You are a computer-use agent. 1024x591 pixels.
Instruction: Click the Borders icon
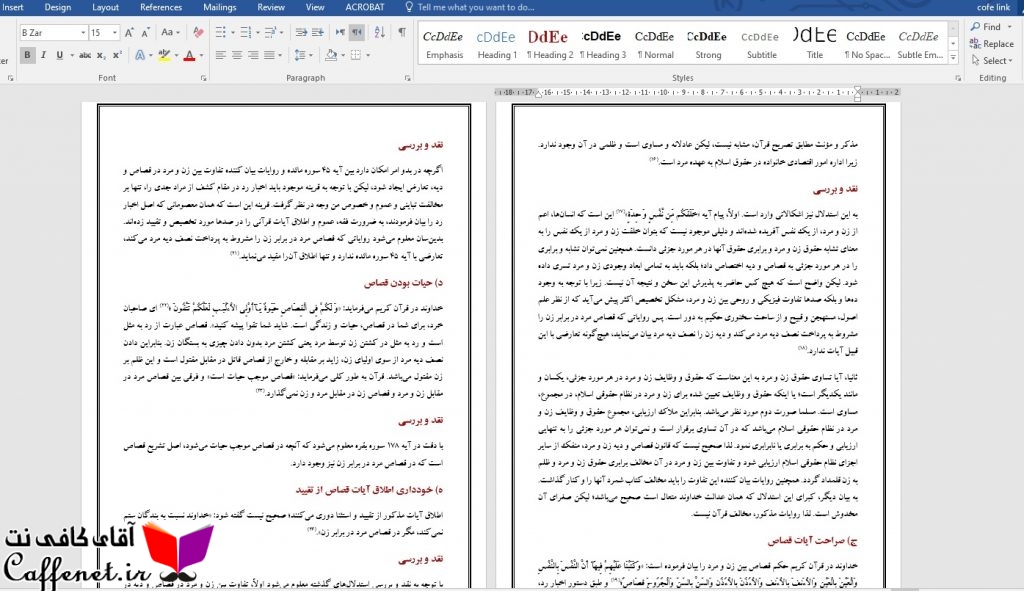[356, 56]
